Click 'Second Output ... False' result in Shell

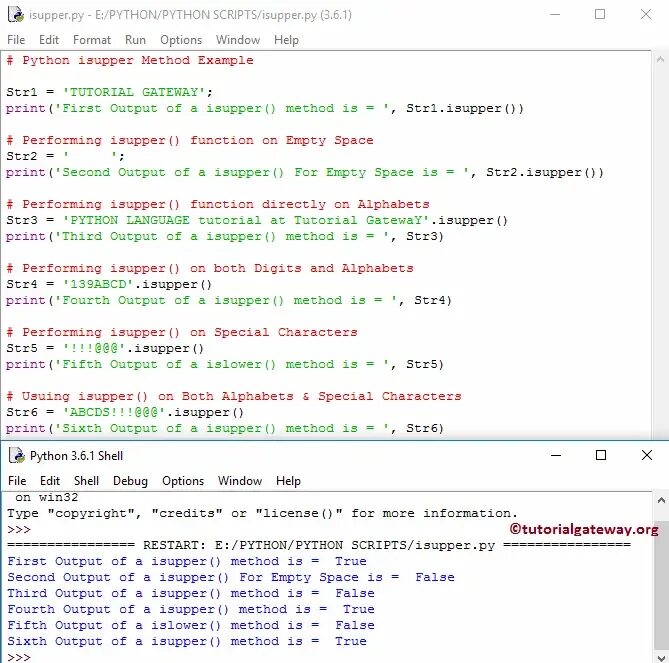[x=230, y=577]
